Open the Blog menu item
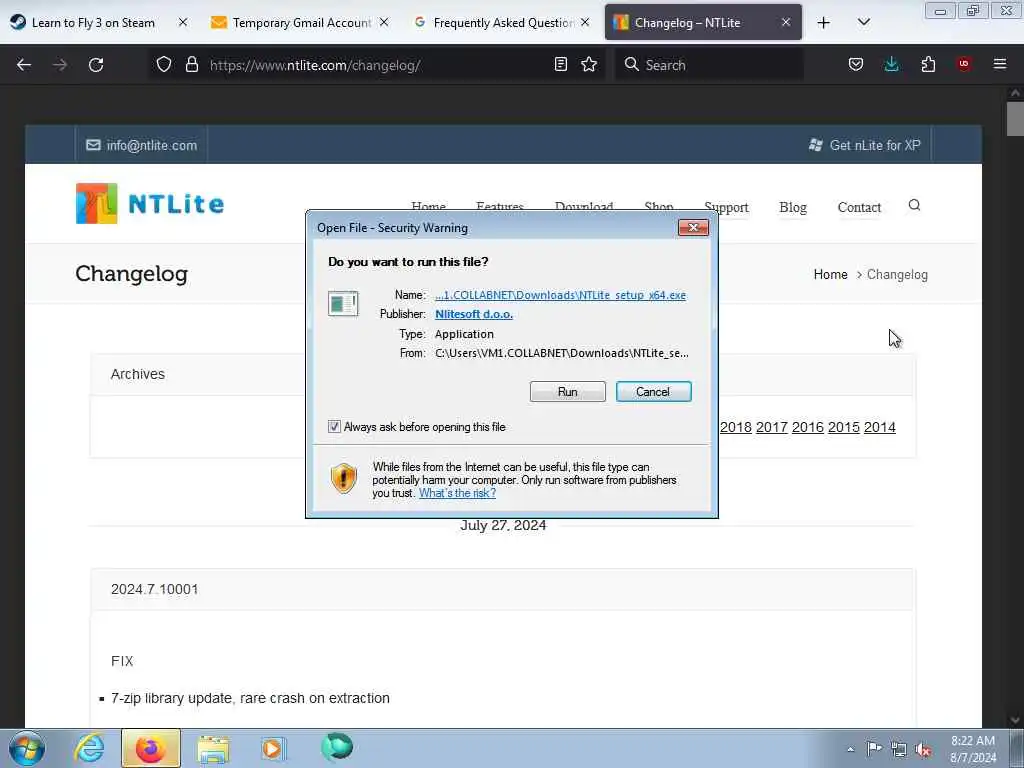 [793, 207]
